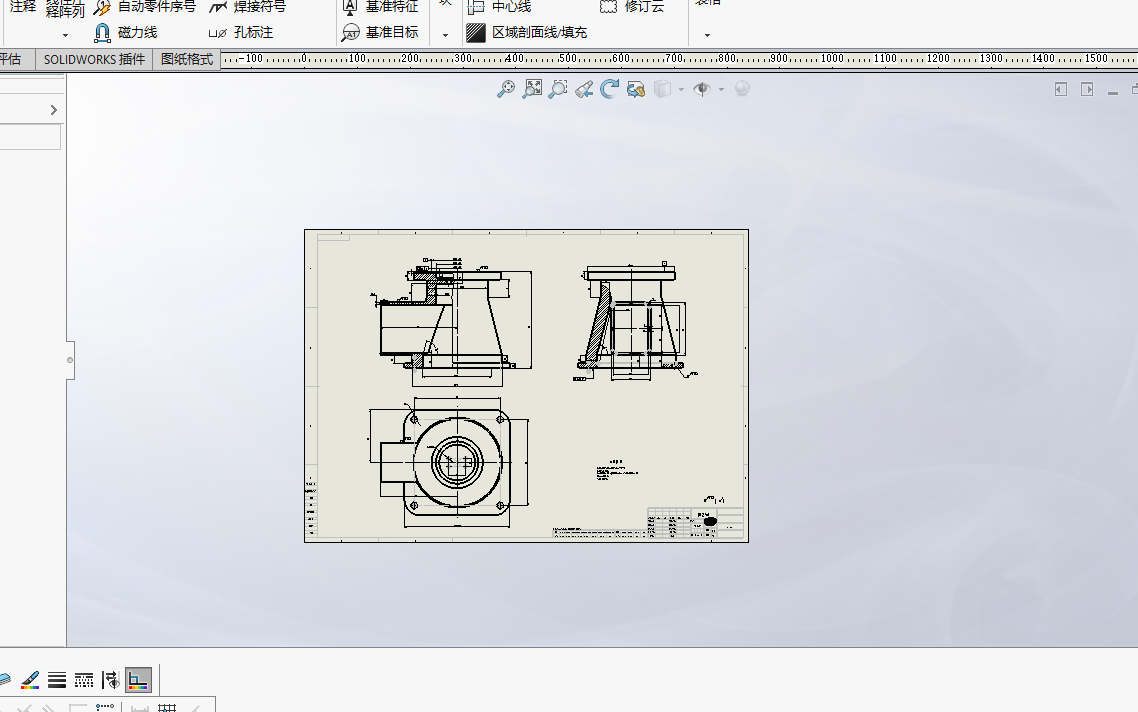Open Hide/Show Items dropdown arrow

(x=721, y=89)
